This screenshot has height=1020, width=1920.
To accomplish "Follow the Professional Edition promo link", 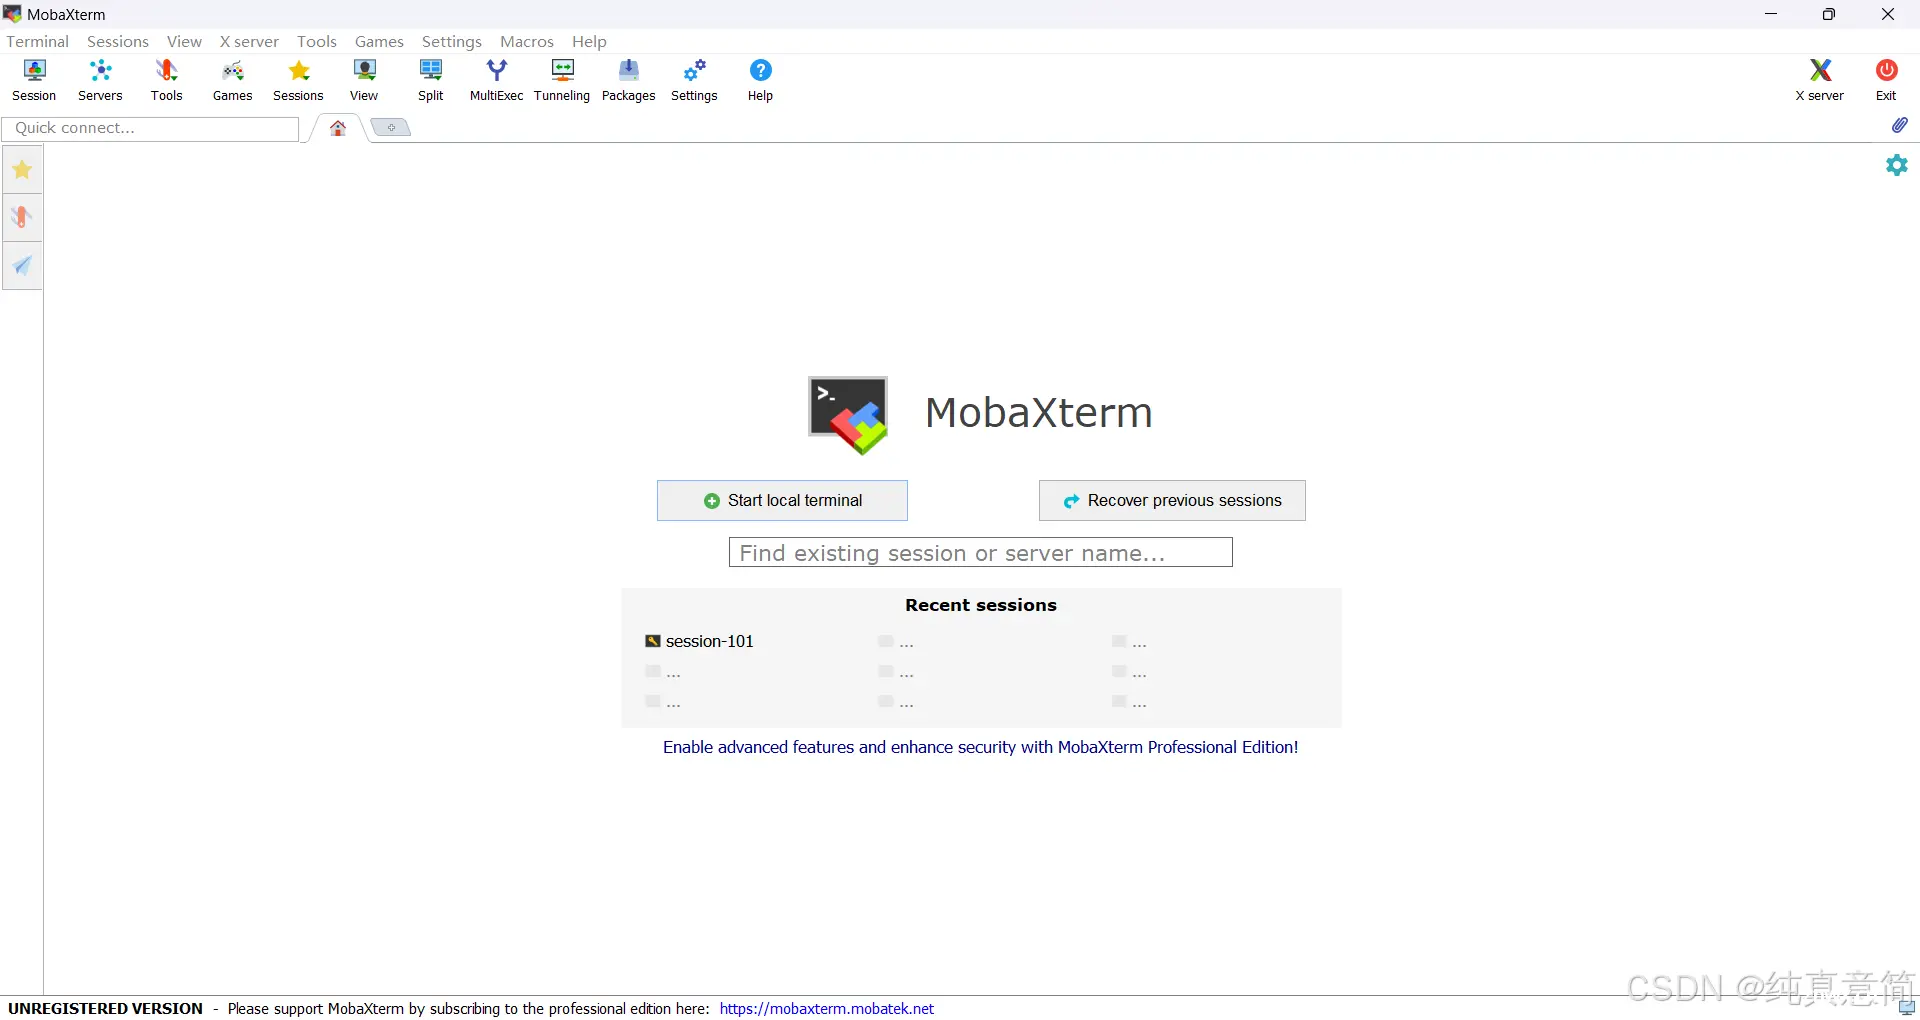I will (x=980, y=747).
